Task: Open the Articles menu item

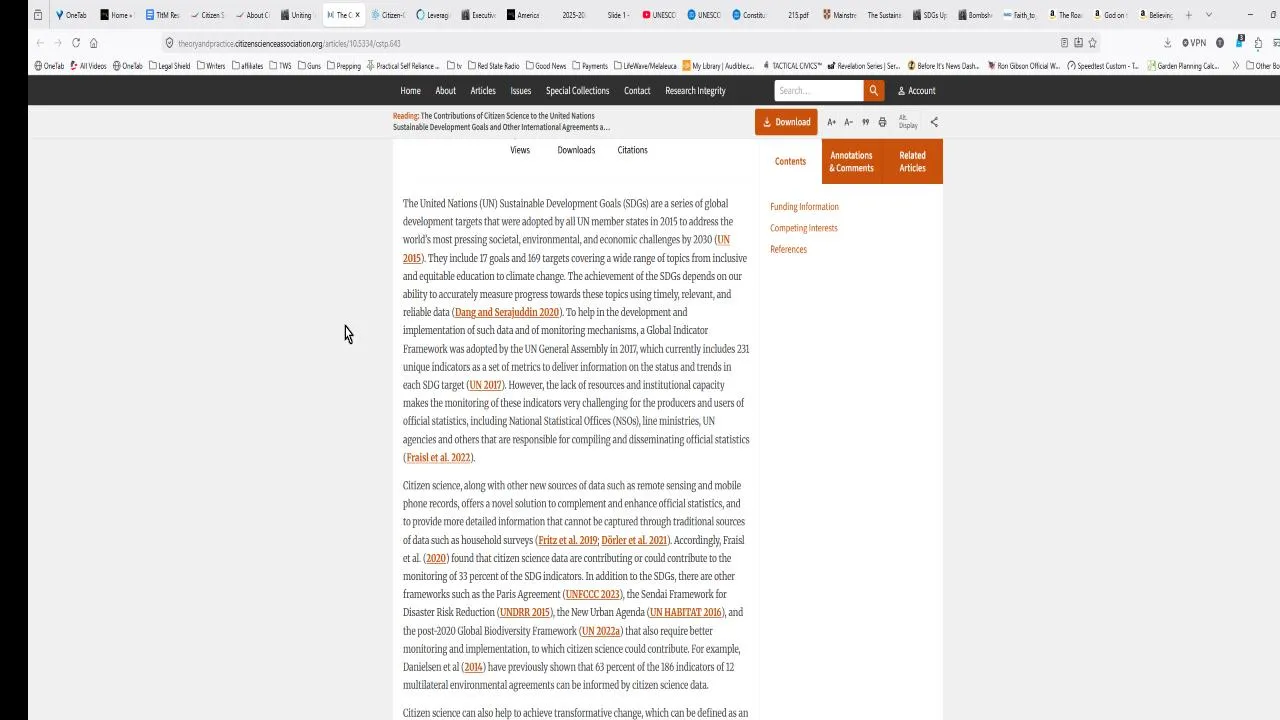Action: click(x=483, y=91)
